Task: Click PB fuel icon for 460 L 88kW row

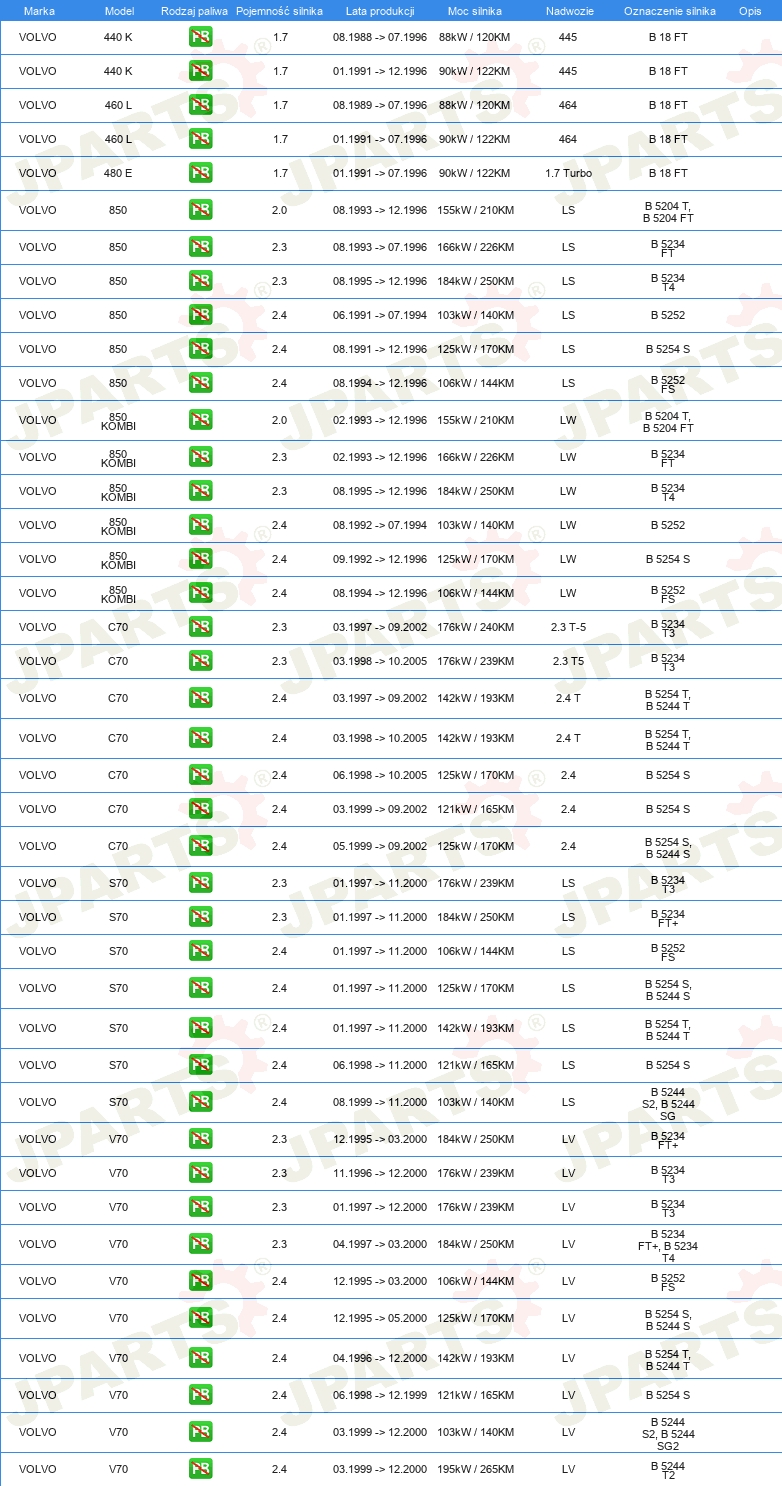Action: coord(200,105)
